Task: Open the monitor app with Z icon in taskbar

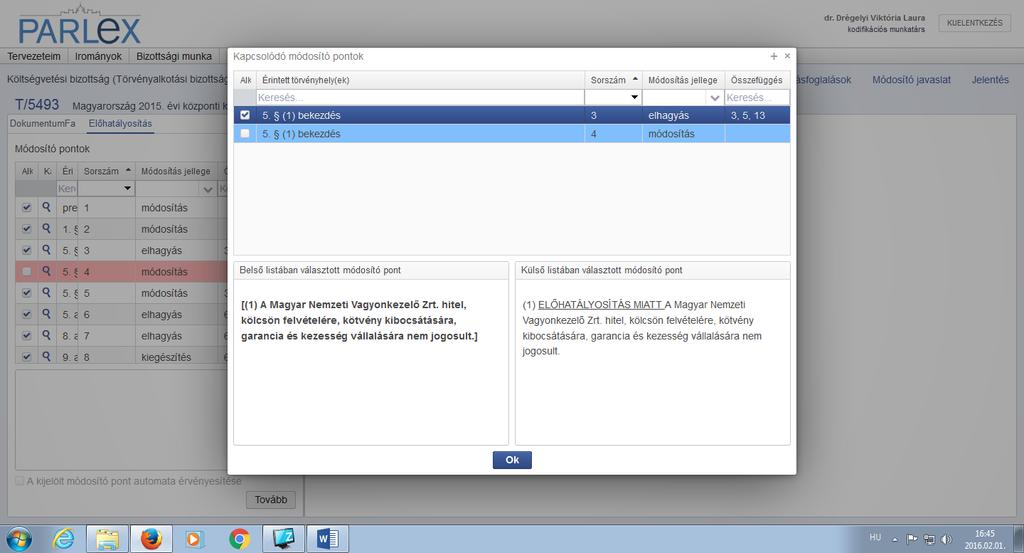Action: [283, 539]
